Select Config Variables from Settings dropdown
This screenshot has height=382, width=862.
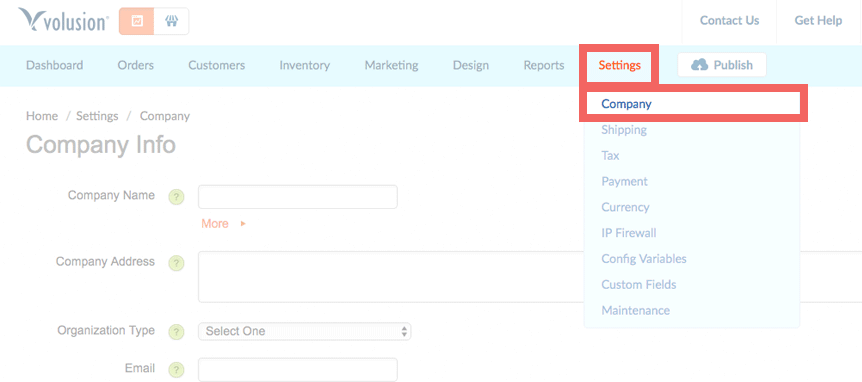click(x=644, y=259)
